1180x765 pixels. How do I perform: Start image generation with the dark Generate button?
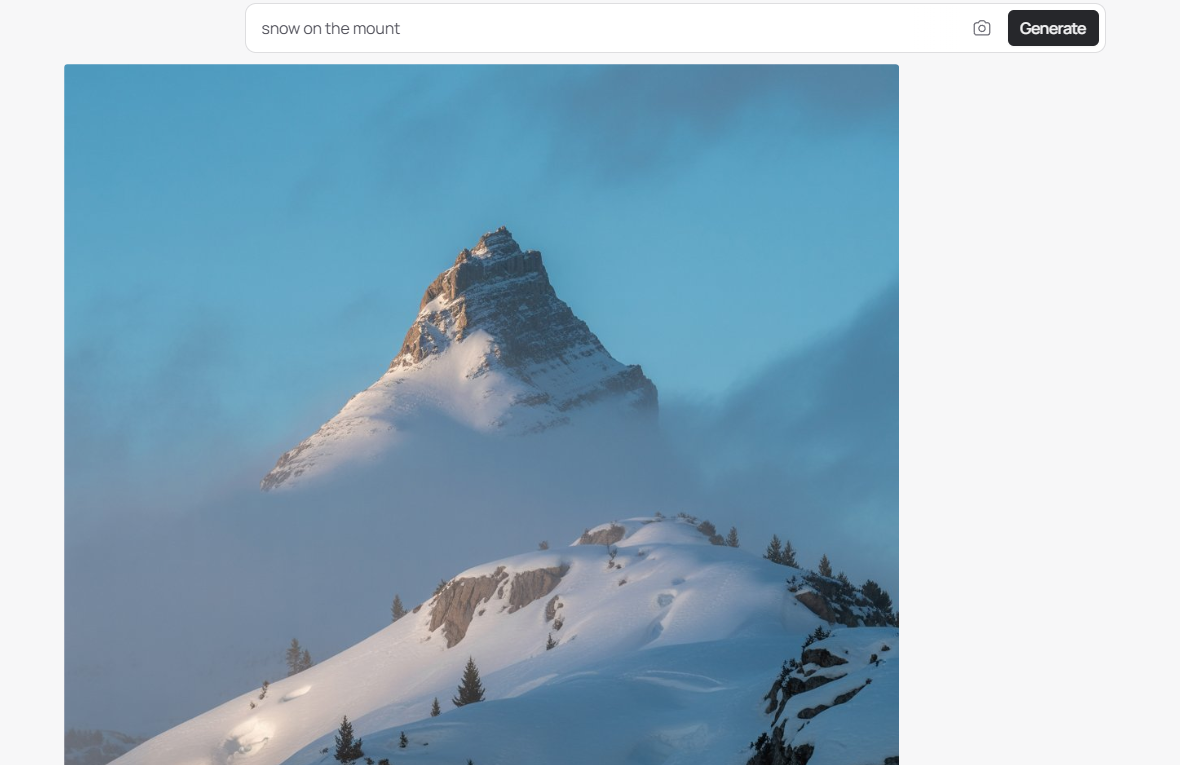[x=1053, y=29]
